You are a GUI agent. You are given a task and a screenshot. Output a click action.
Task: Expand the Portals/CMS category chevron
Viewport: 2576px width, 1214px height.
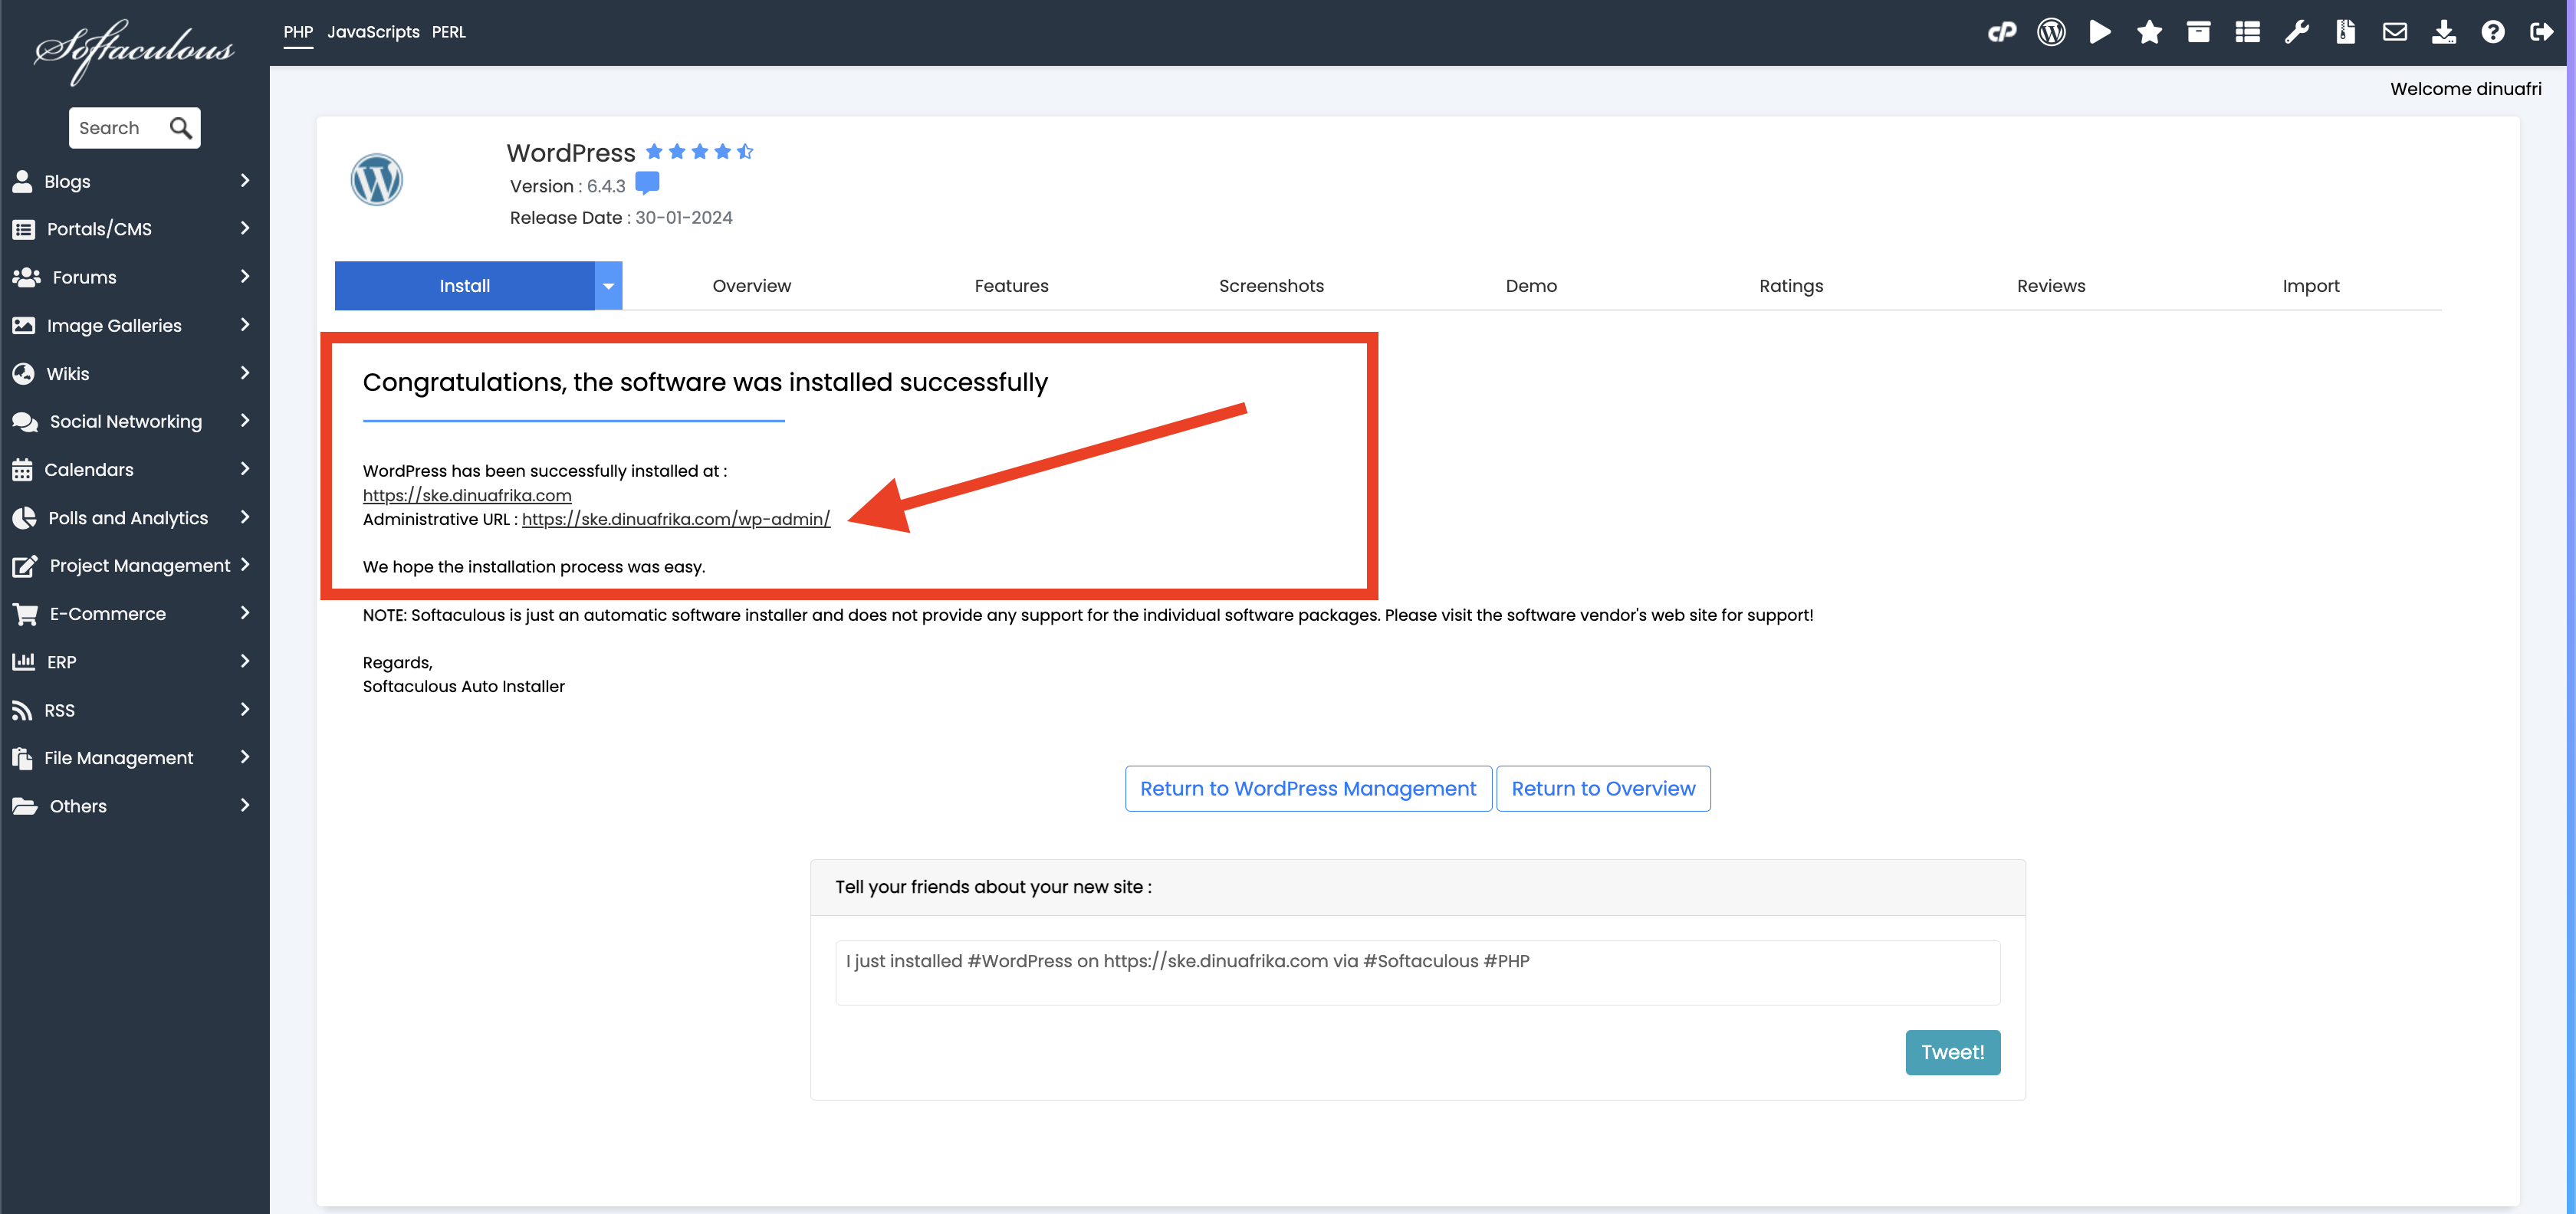click(x=245, y=228)
